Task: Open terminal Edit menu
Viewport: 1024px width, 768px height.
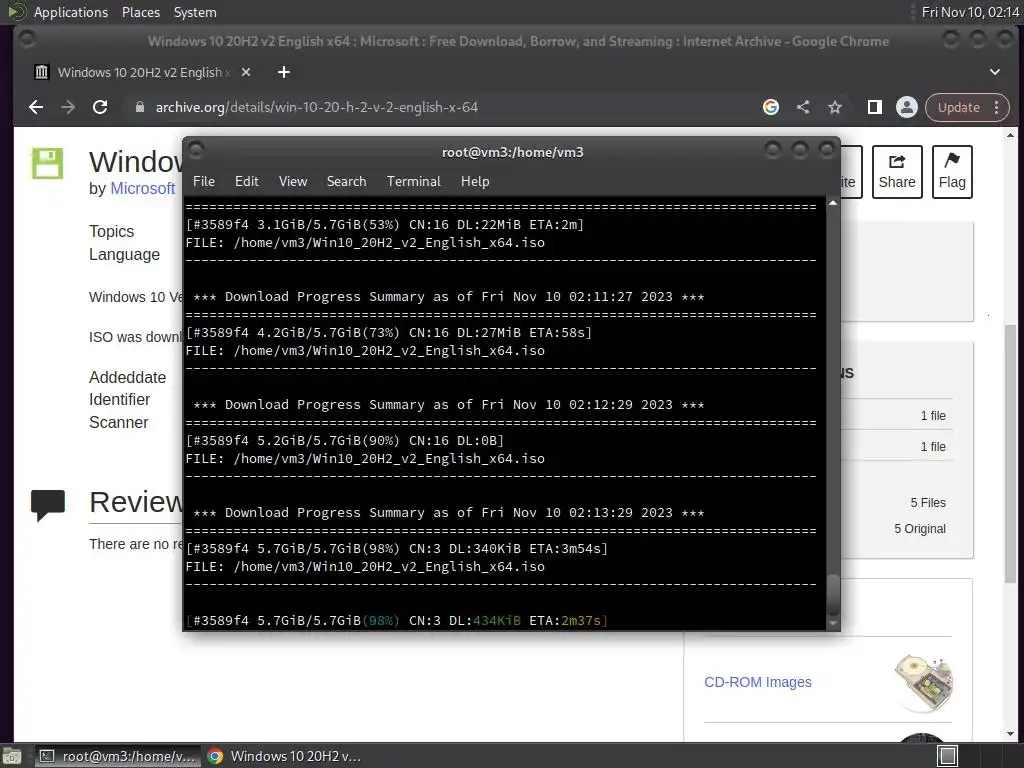Action: coord(246,182)
